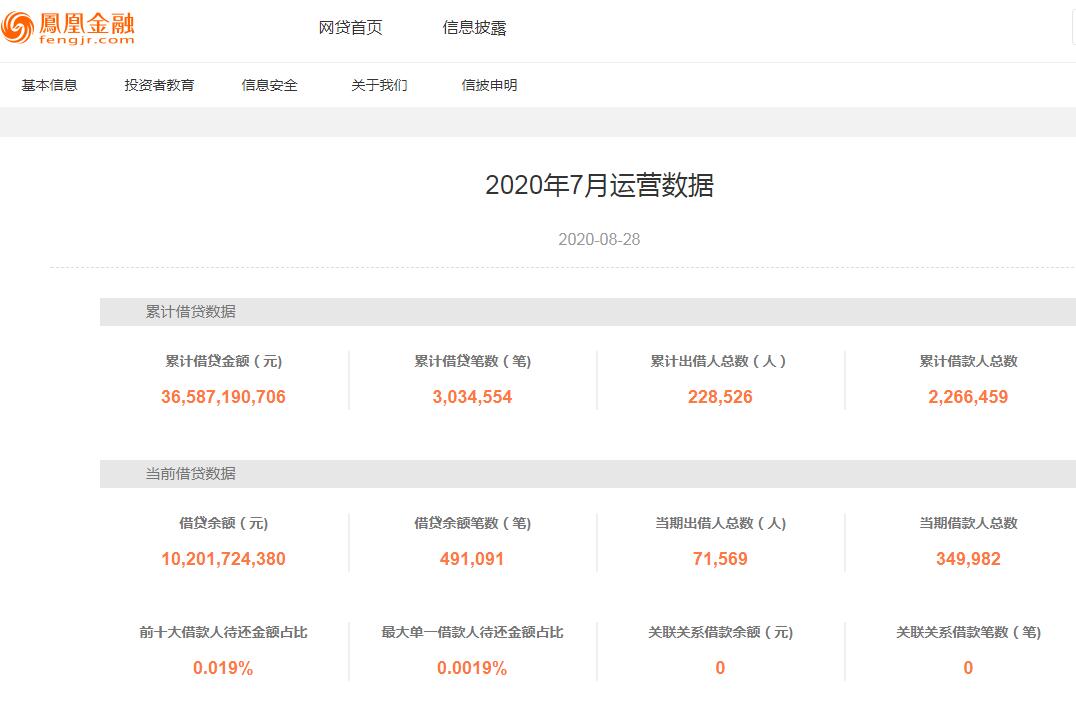This screenshot has width=1076, height=708.
Task: Select the 基本信息 submenu item
Action: 49,85
